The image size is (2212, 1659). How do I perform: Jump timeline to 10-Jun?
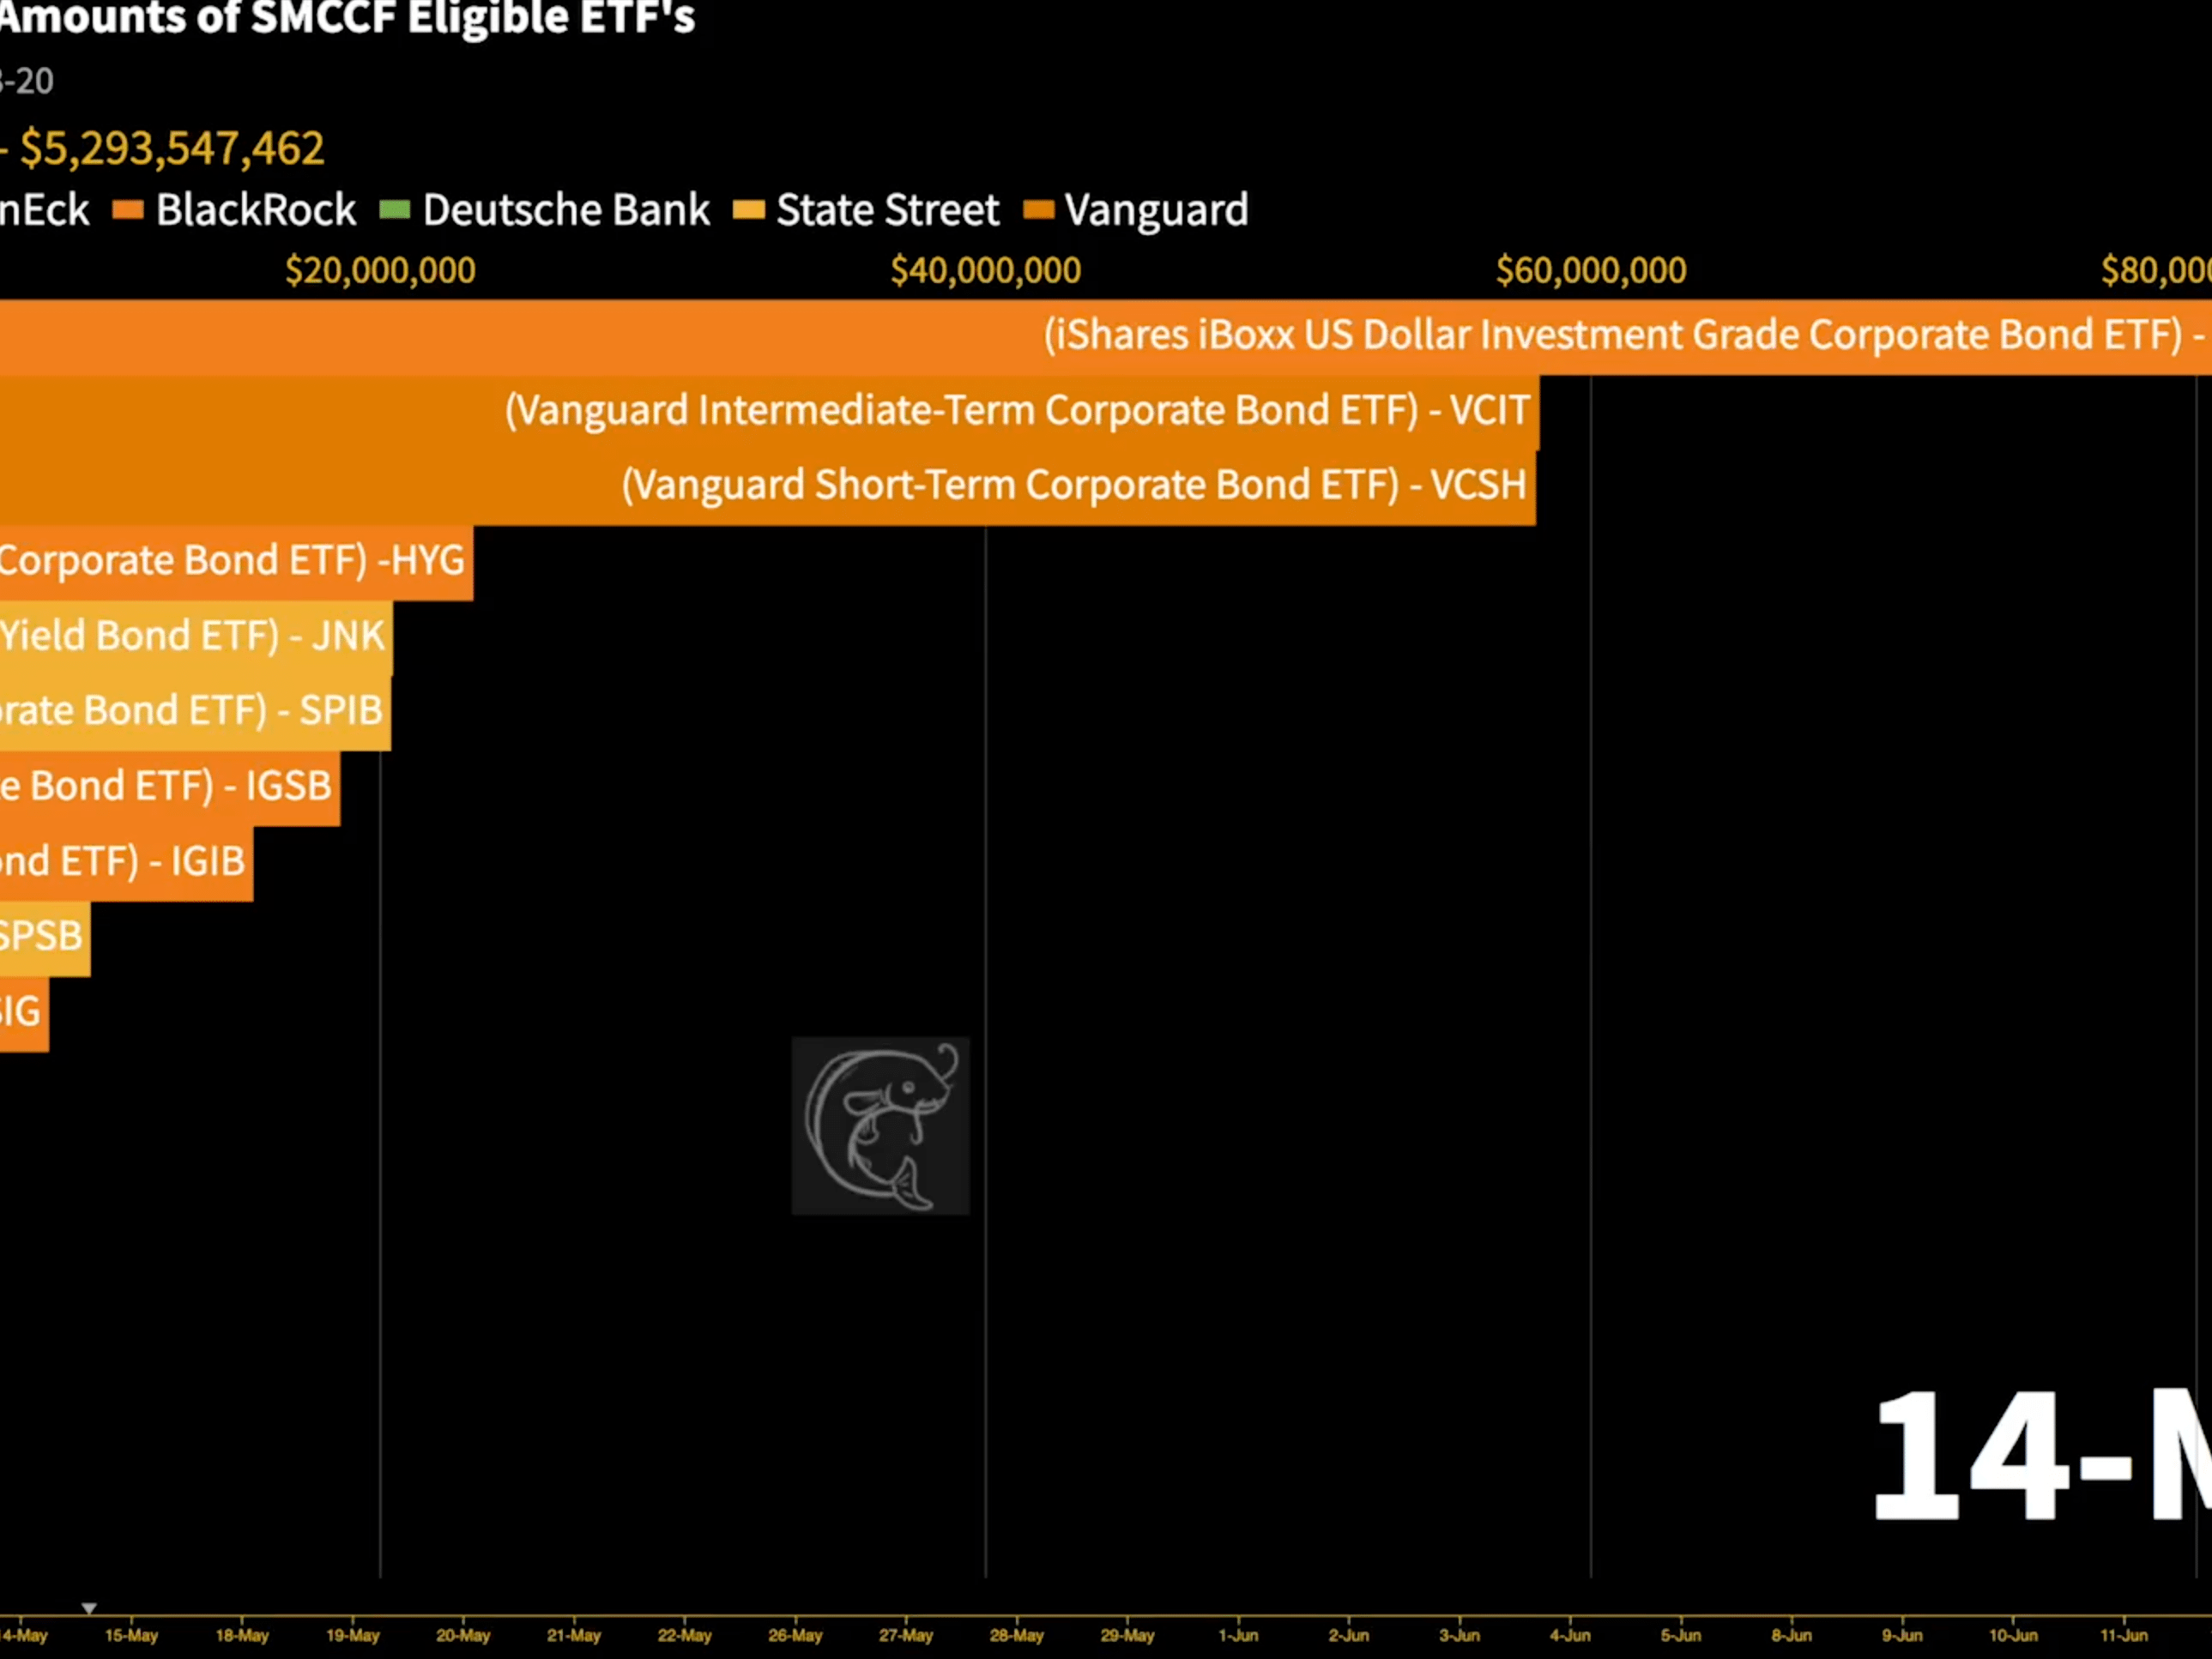(x=2013, y=1636)
